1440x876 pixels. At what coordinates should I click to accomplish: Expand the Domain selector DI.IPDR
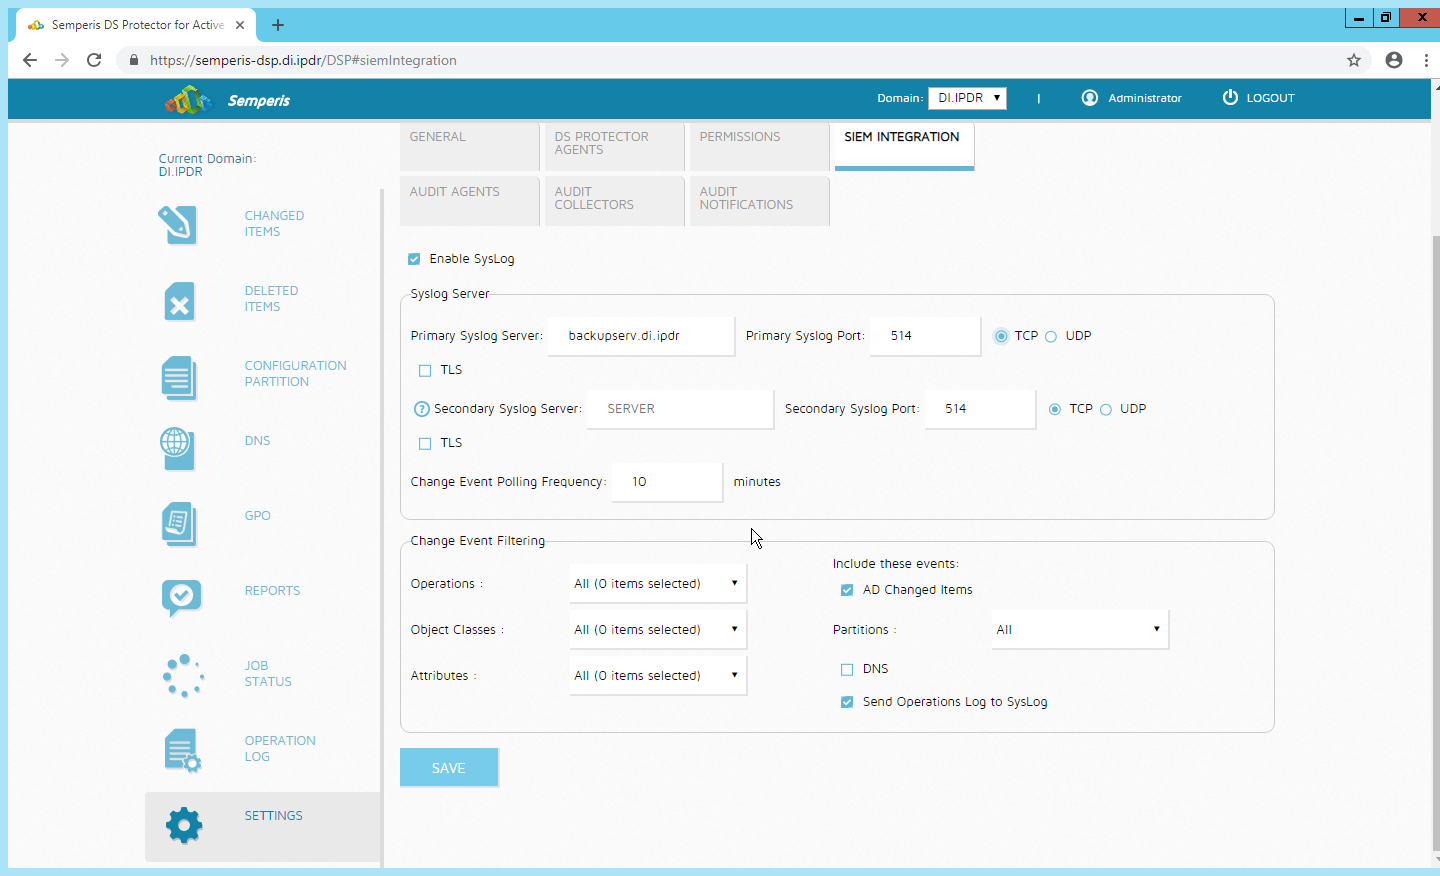(967, 98)
